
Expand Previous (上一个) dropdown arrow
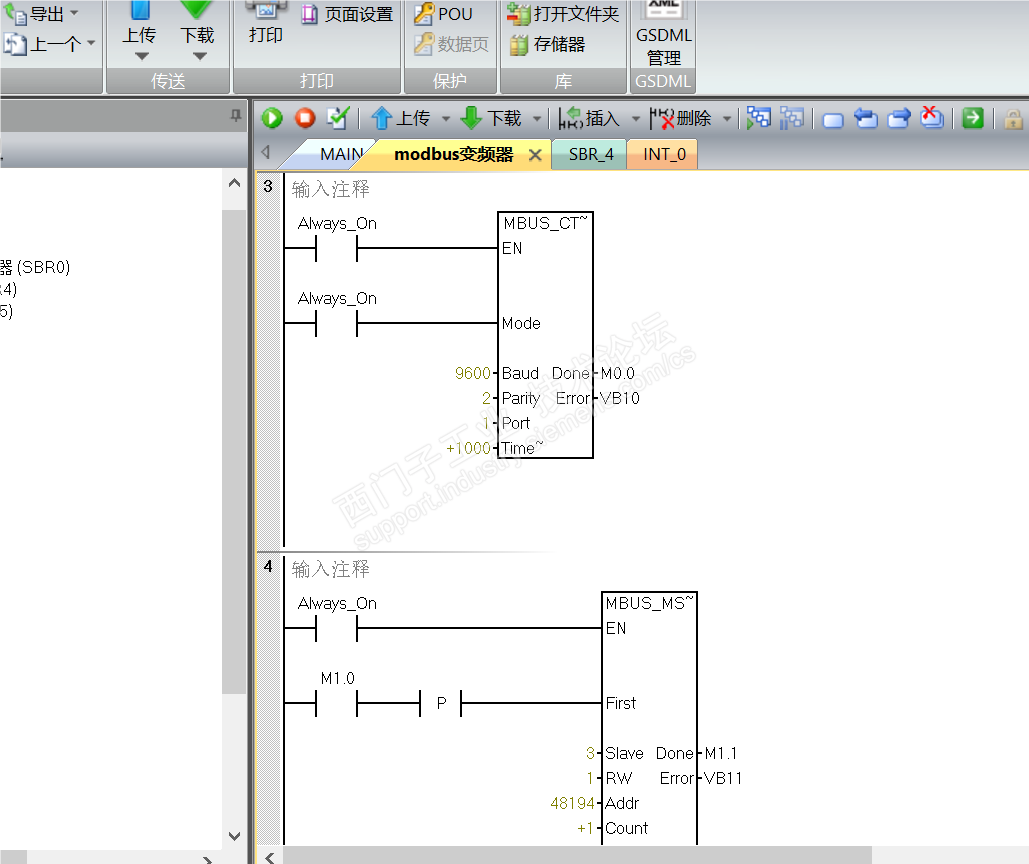[x=91, y=43]
